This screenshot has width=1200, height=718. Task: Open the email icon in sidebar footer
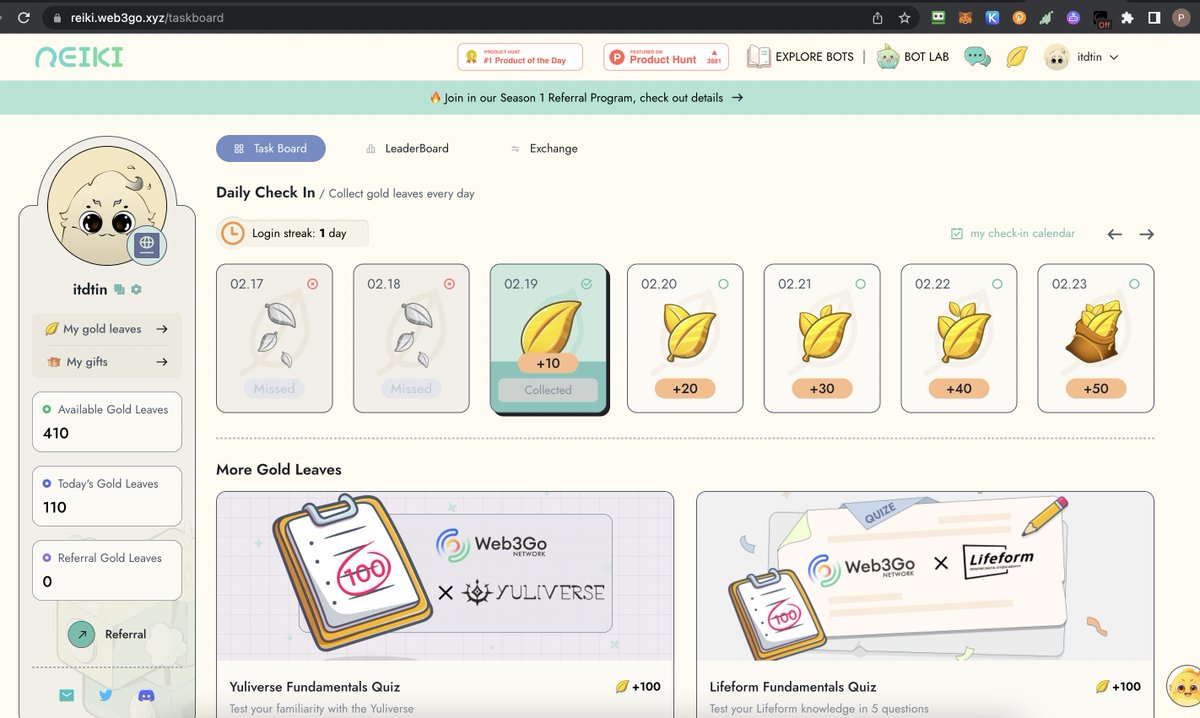pos(66,695)
